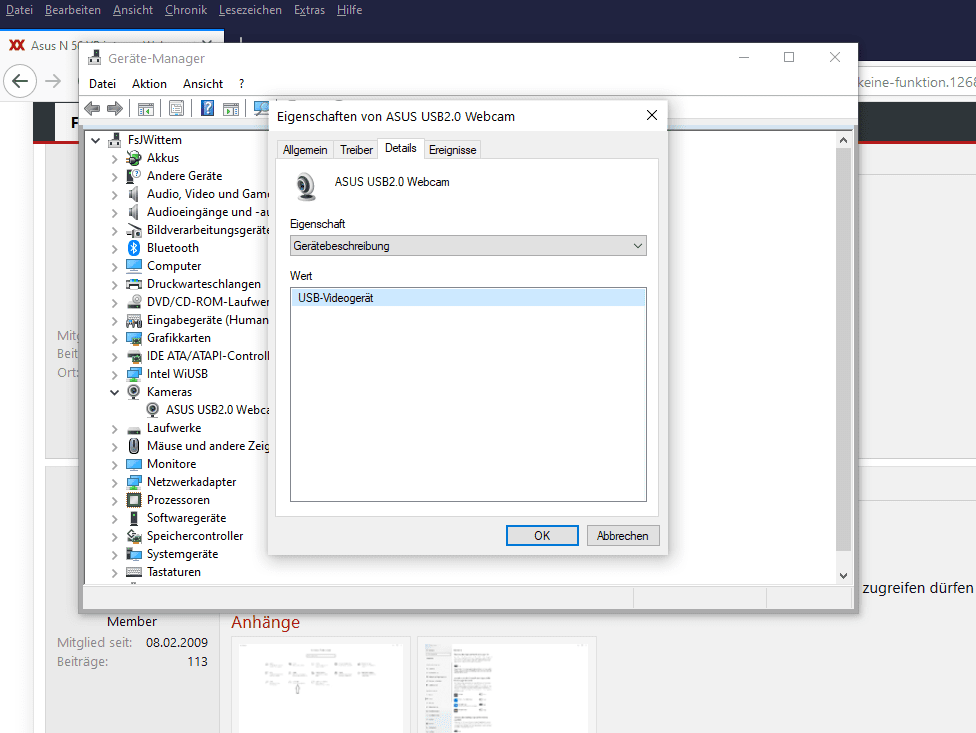
Task: Open the Eigenschaft dropdown showing Gerätebeschreibung
Action: pyautogui.click(x=468, y=246)
